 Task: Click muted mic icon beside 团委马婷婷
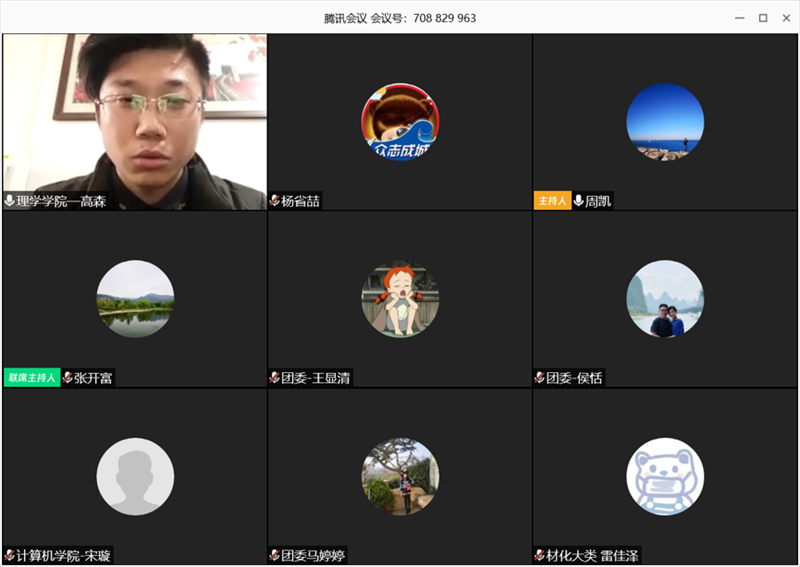[x=274, y=555]
